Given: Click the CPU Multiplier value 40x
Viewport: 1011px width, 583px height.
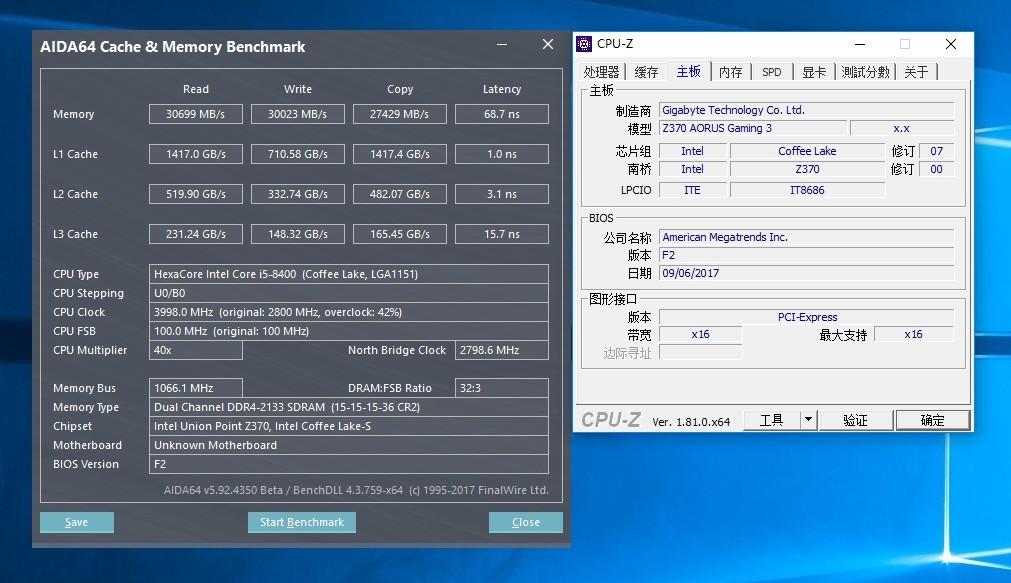Looking at the screenshot, I should pos(195,350).
